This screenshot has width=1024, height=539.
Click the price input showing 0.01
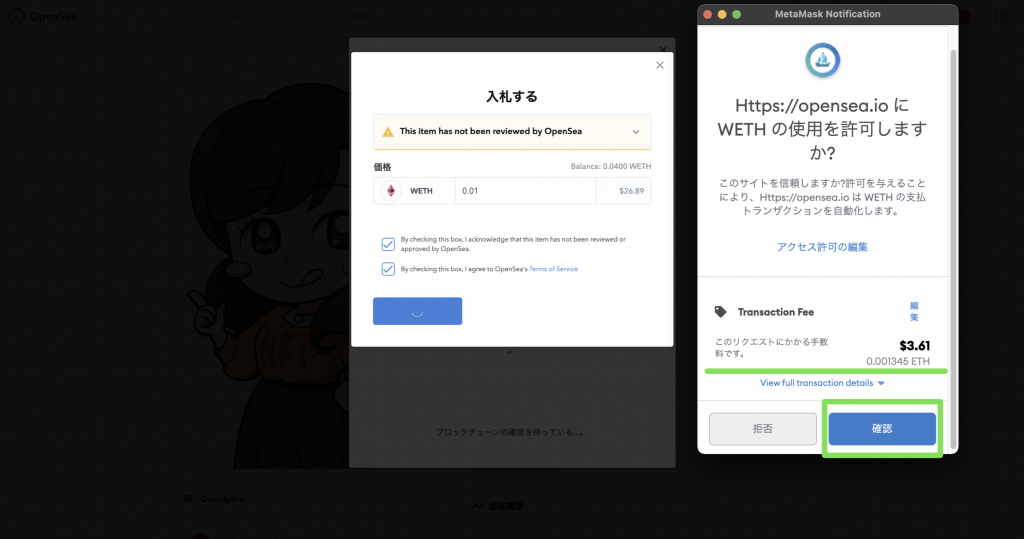pyautogui.click(x=526, y=191)
